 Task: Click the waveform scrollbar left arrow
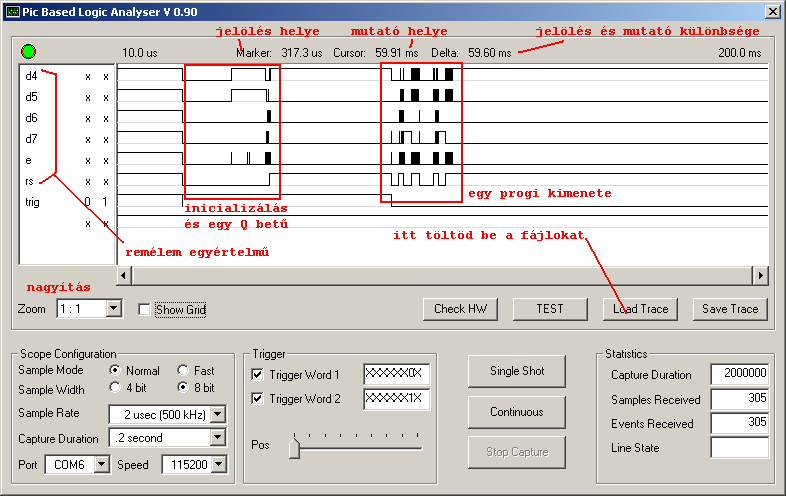(x=124, y=275)
